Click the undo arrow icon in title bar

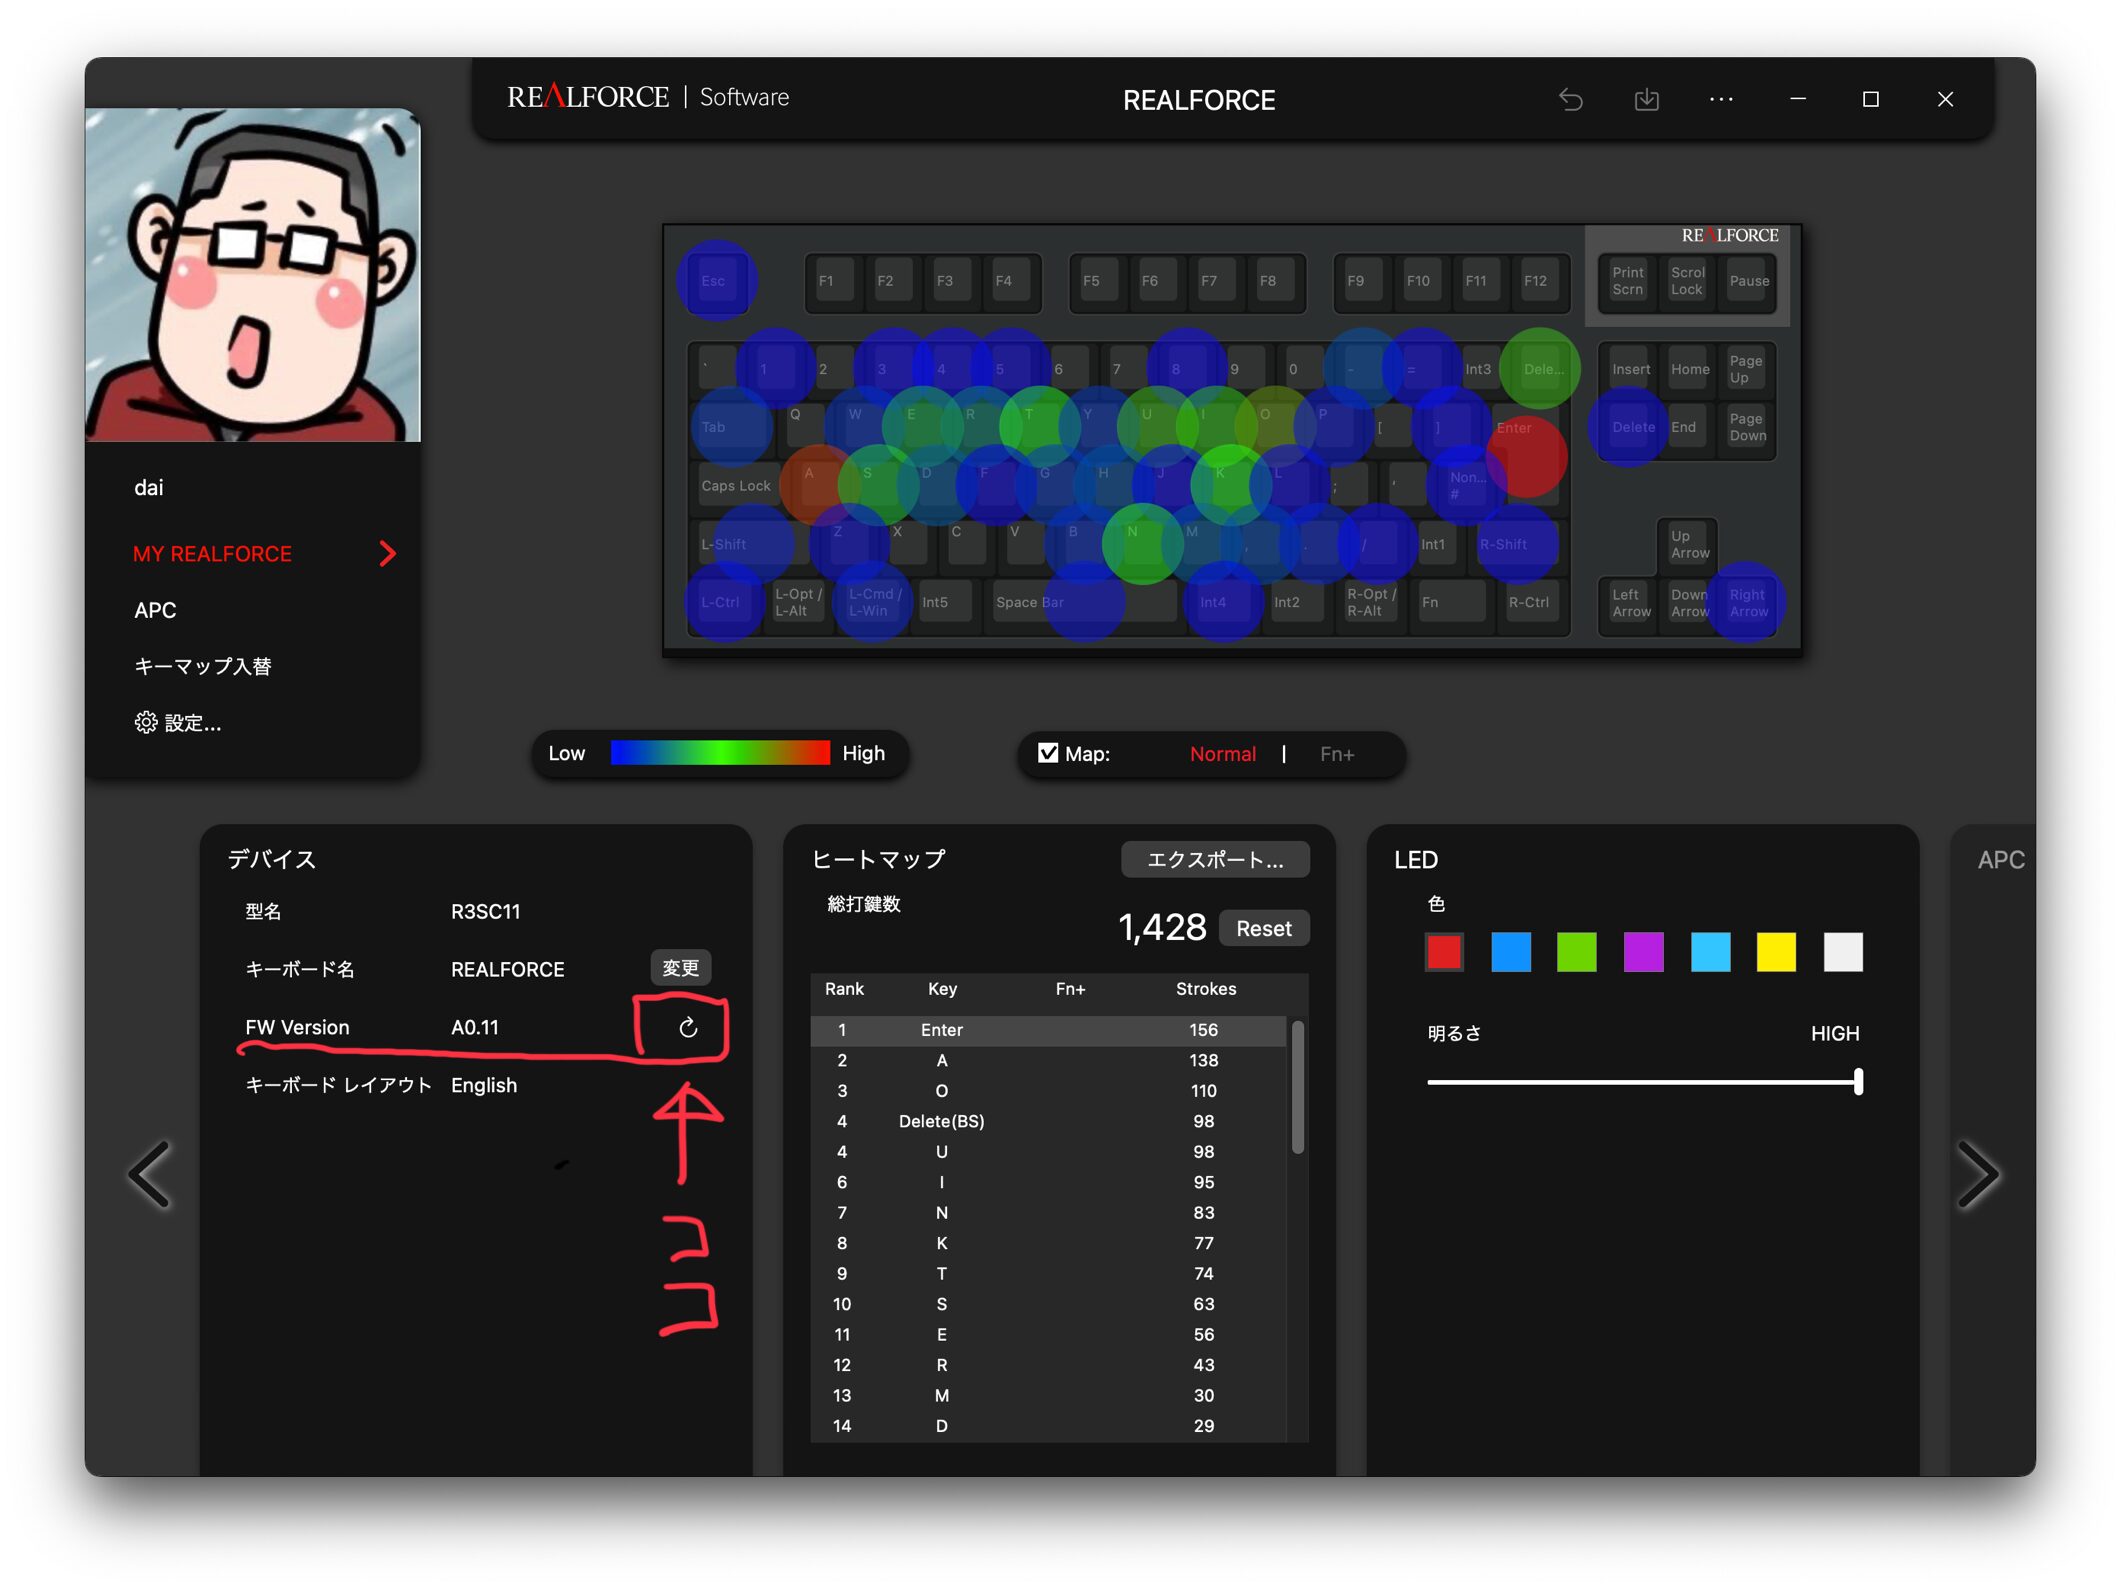pos(1571,99)
